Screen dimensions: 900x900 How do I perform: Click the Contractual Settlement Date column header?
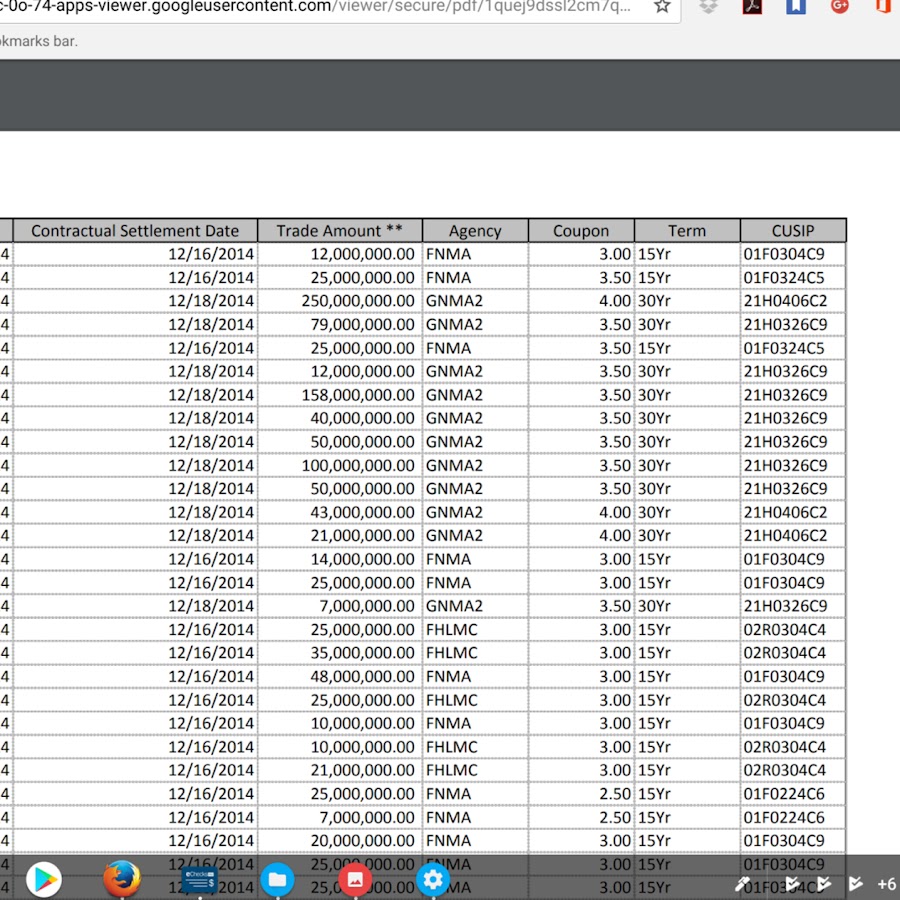(135, 231)
